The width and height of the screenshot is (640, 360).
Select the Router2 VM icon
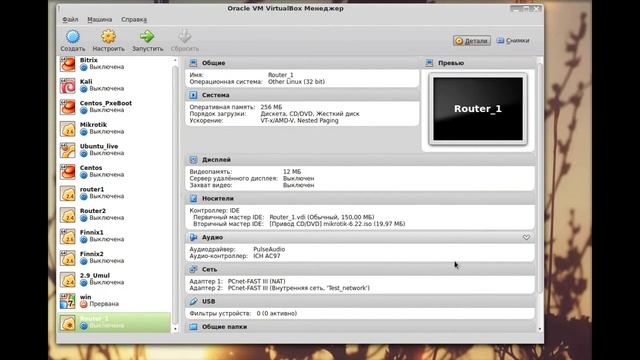pos(68,215)
